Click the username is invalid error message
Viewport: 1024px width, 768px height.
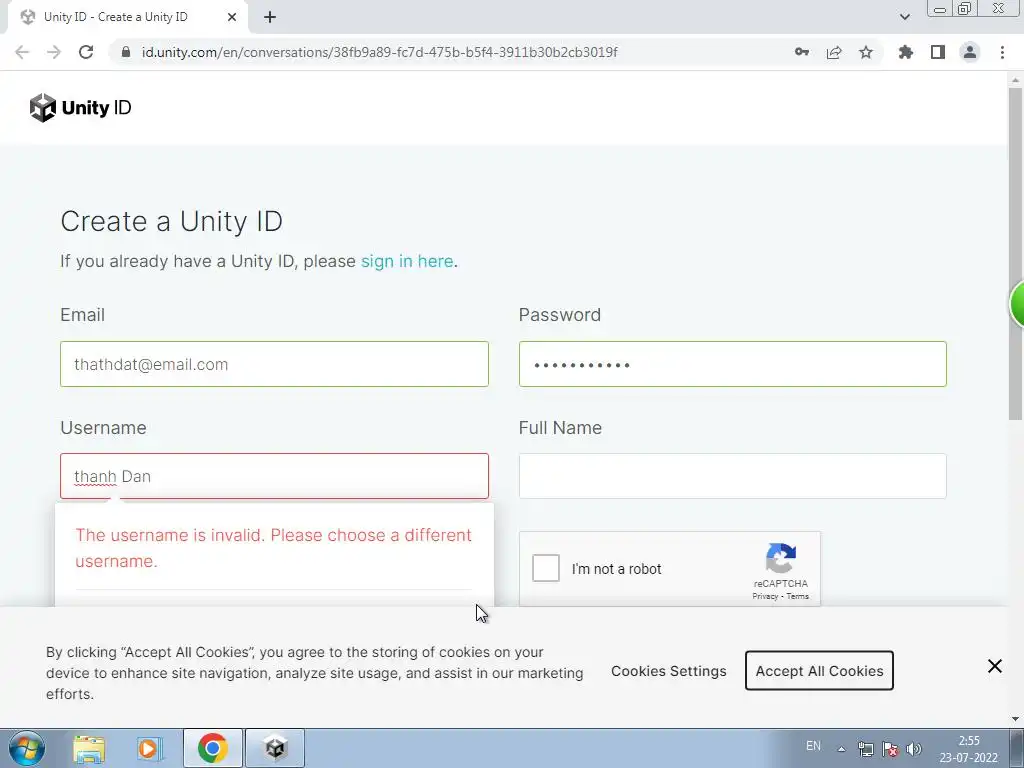274,548
